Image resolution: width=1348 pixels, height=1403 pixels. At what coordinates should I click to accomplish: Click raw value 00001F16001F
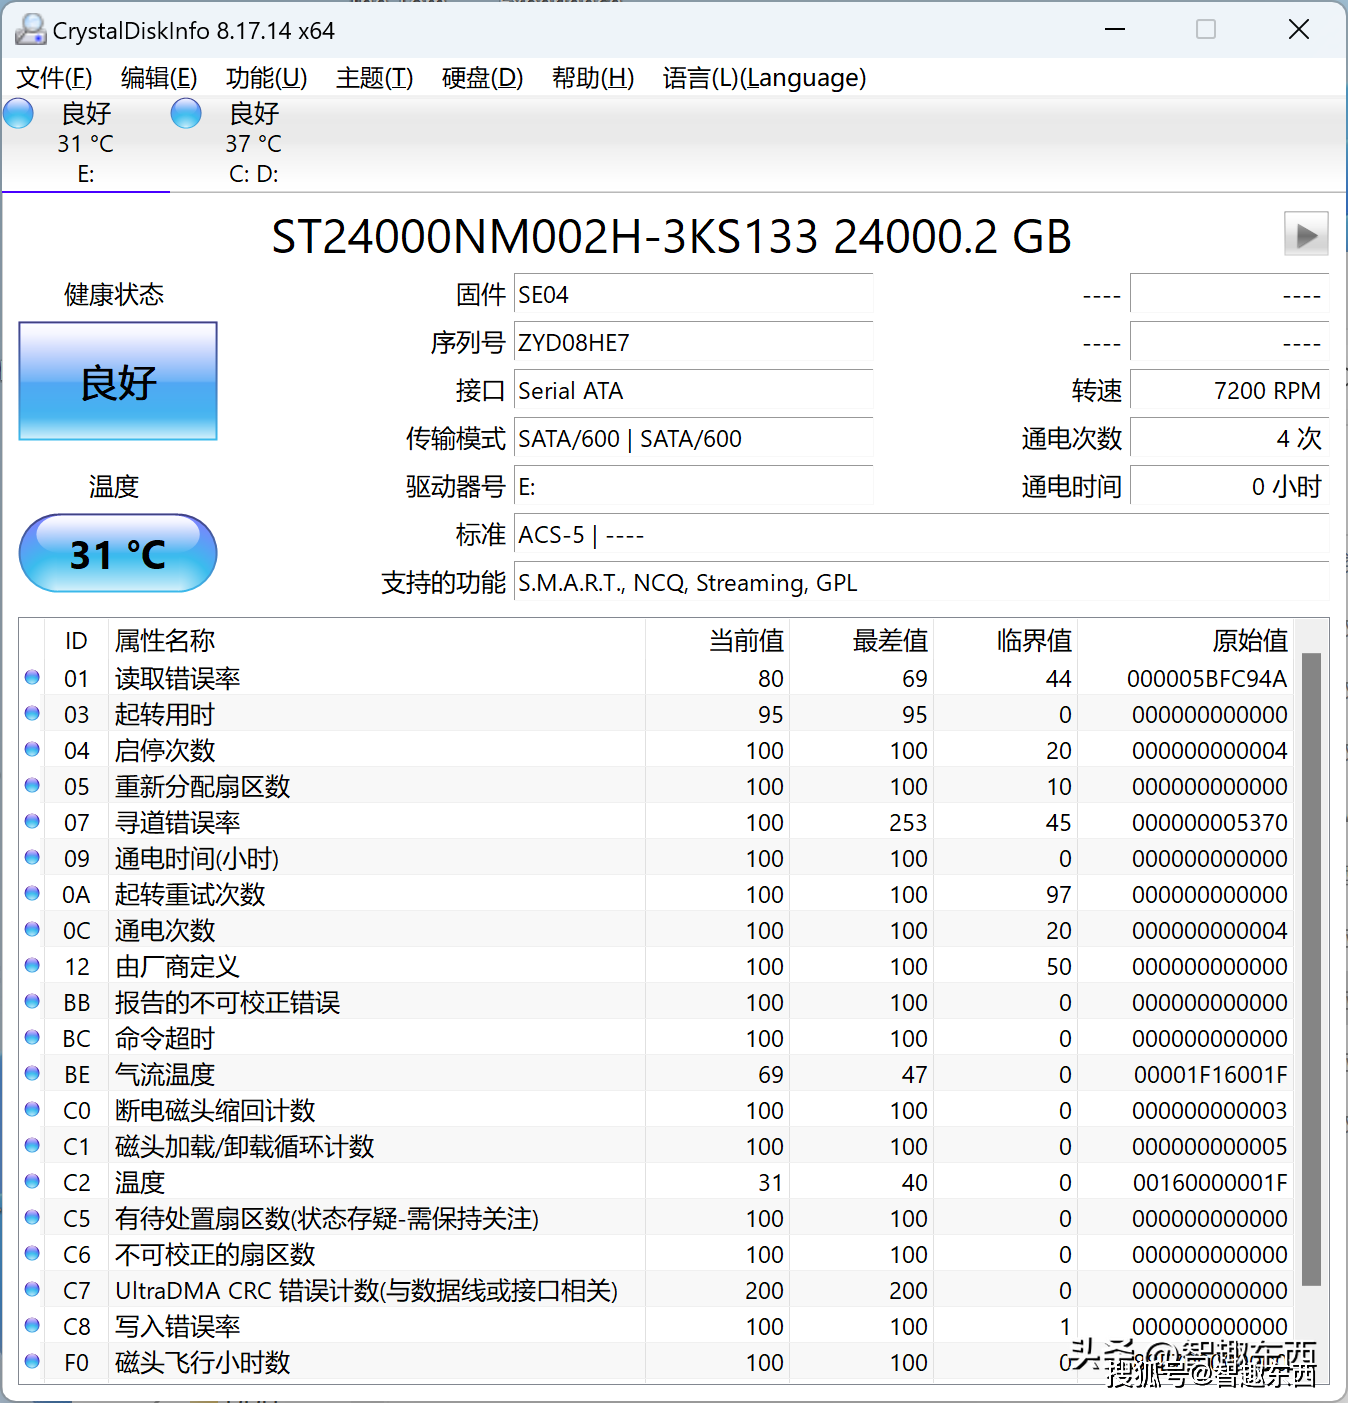[1210, 1075]
